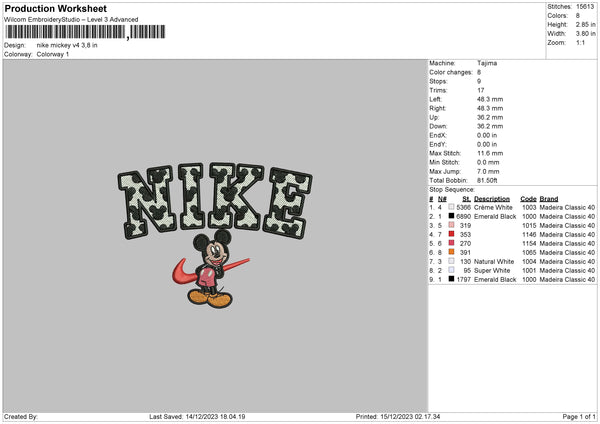Click the row 9 Emerald Black swatch
The image size is (600, 424).
tap(452, 279)
